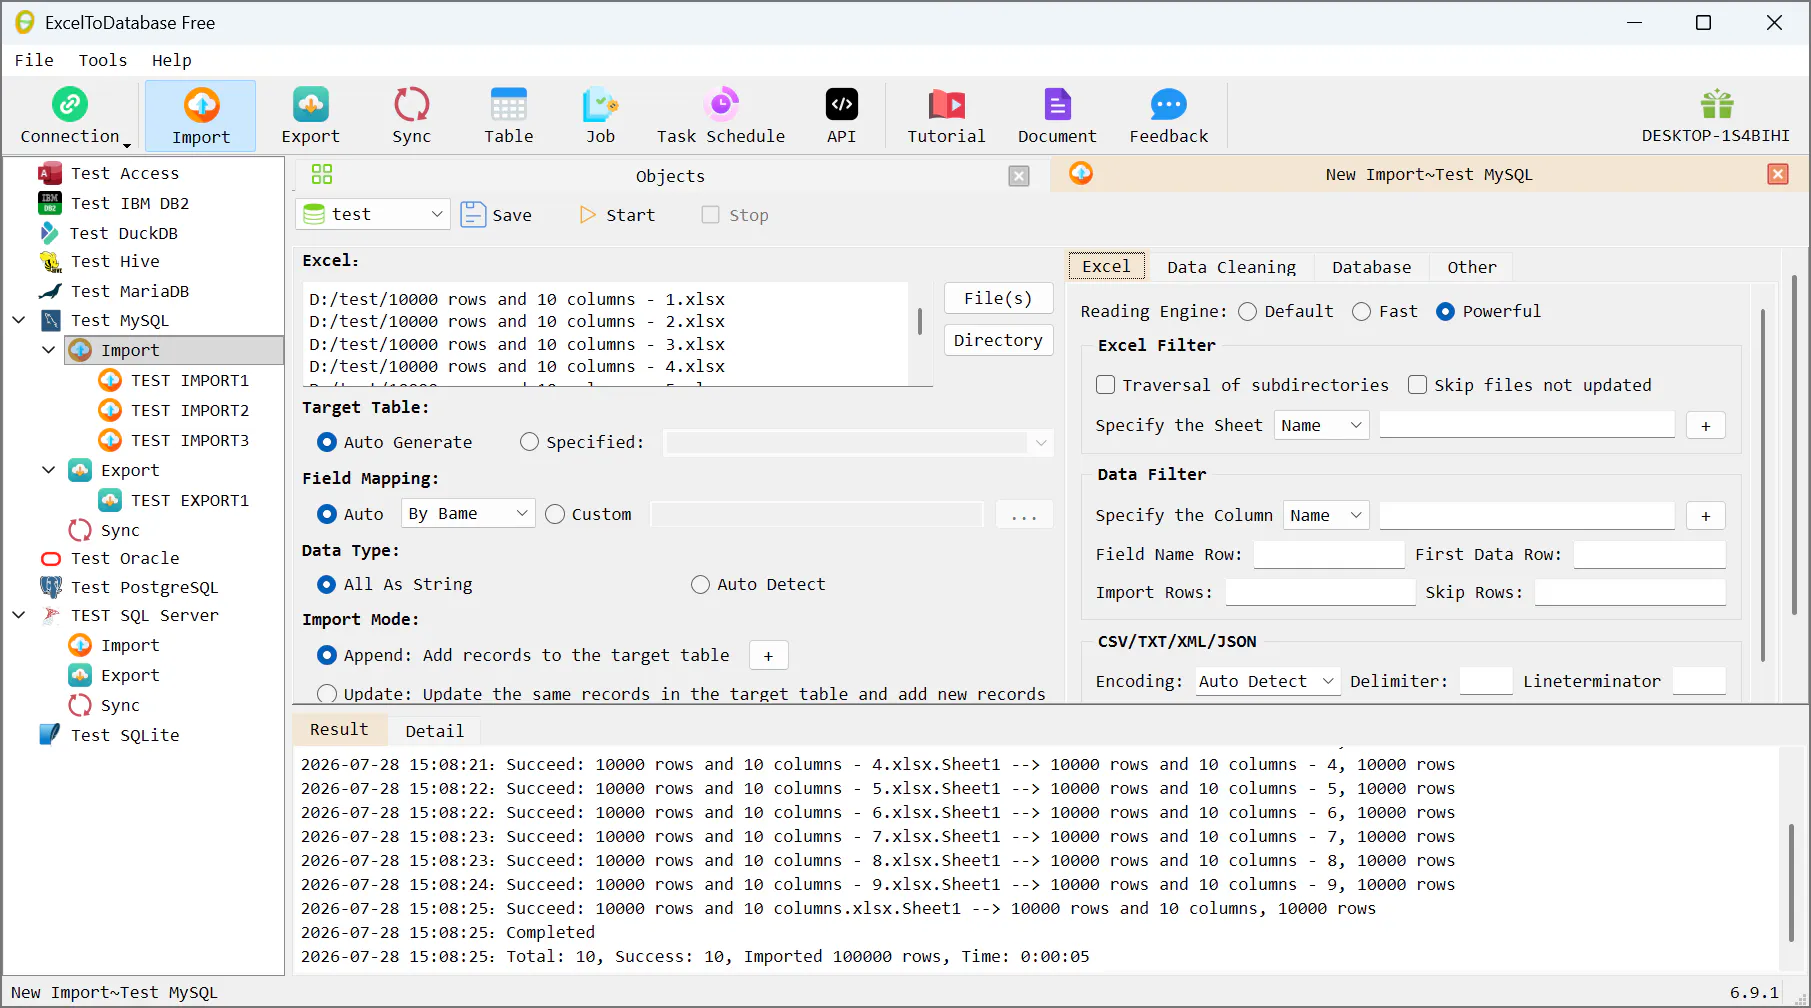Enable Traversal of subdirectories checkbox

coord(1105,385)
